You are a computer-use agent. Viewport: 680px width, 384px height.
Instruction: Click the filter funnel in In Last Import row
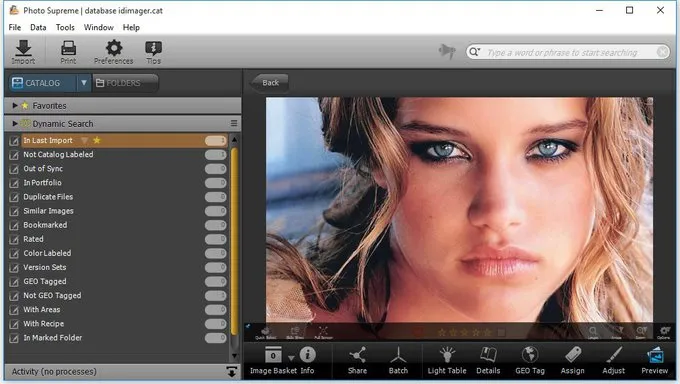coord(84,140)
